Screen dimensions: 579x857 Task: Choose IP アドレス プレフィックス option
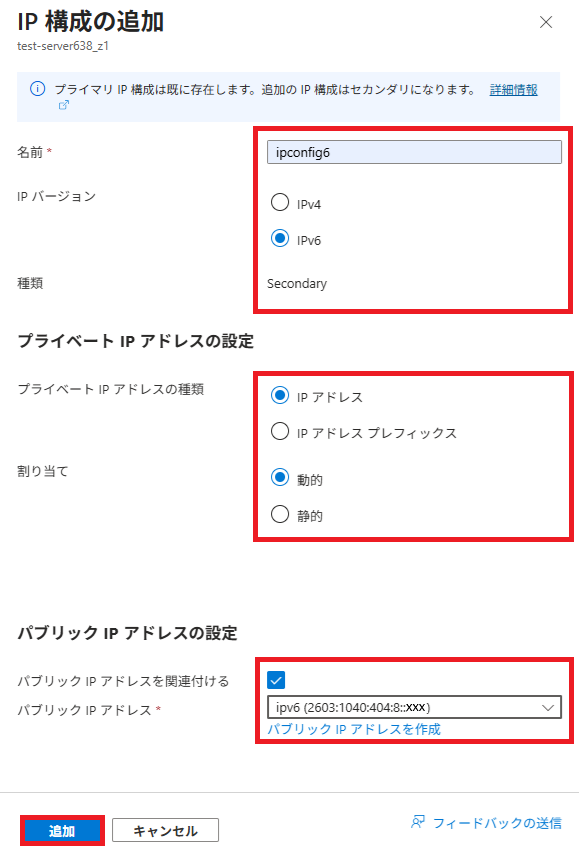(280, 431)
